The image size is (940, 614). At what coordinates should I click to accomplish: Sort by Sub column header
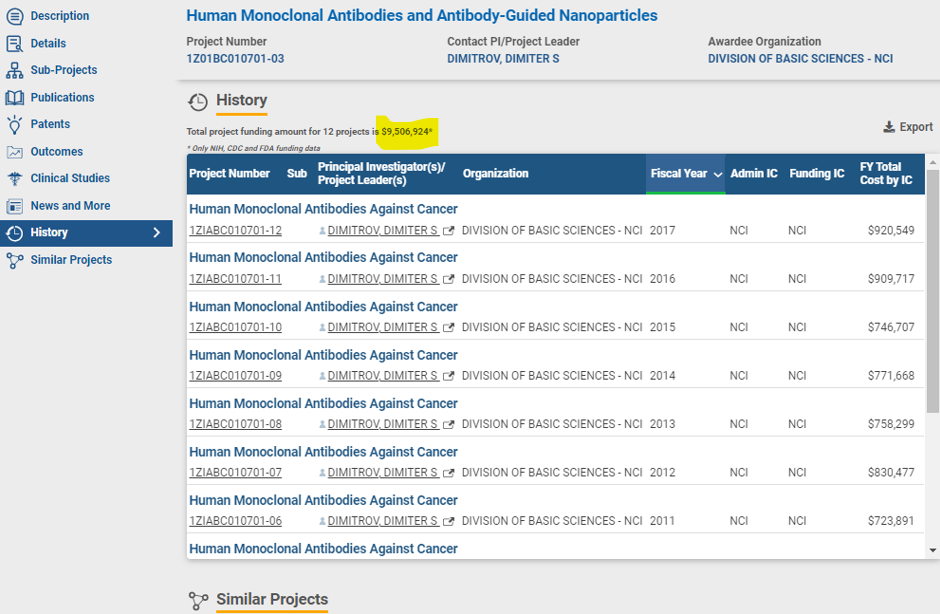tap(297, 173)
